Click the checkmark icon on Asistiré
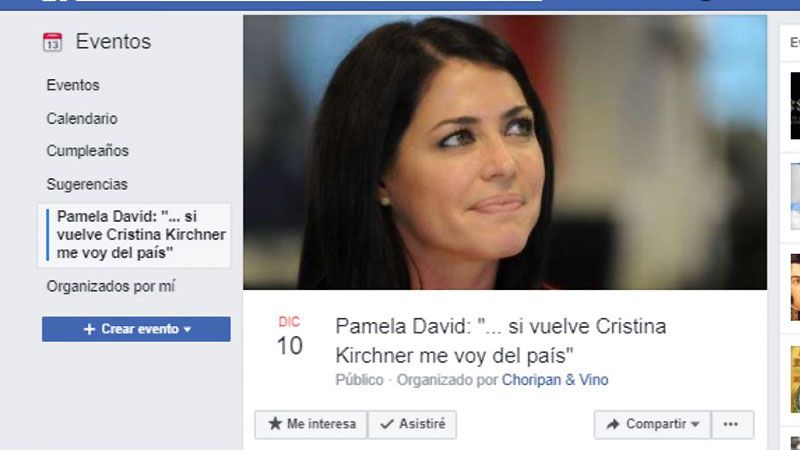This screenshot has height=450, width=800. pyautogui.click(x=387, y=424)
